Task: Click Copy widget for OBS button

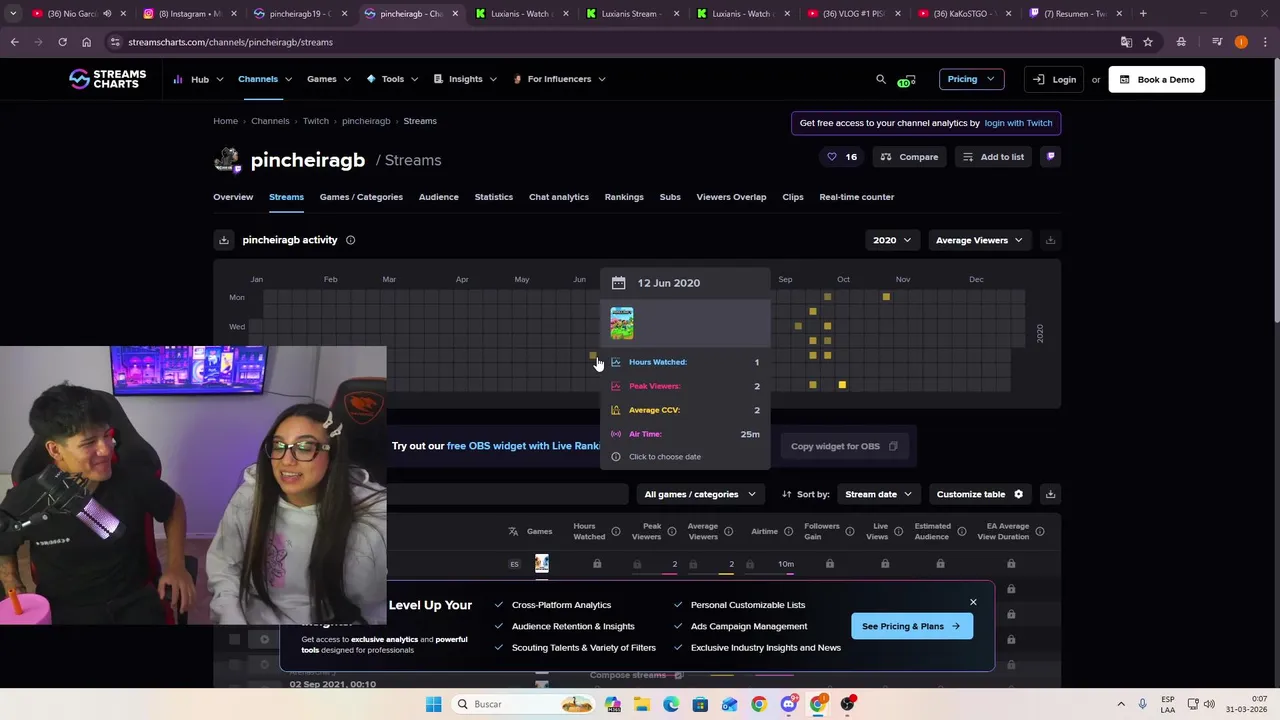Action: (844, 446)
